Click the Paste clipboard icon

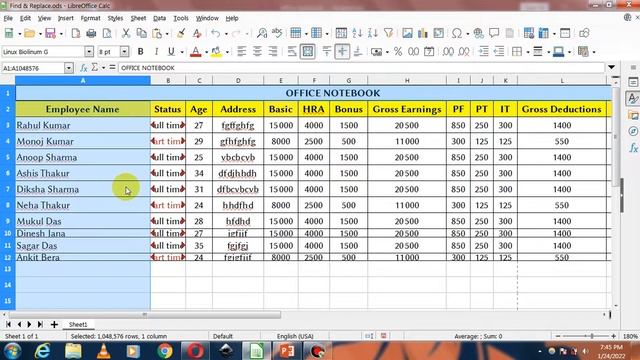(157, 33)
